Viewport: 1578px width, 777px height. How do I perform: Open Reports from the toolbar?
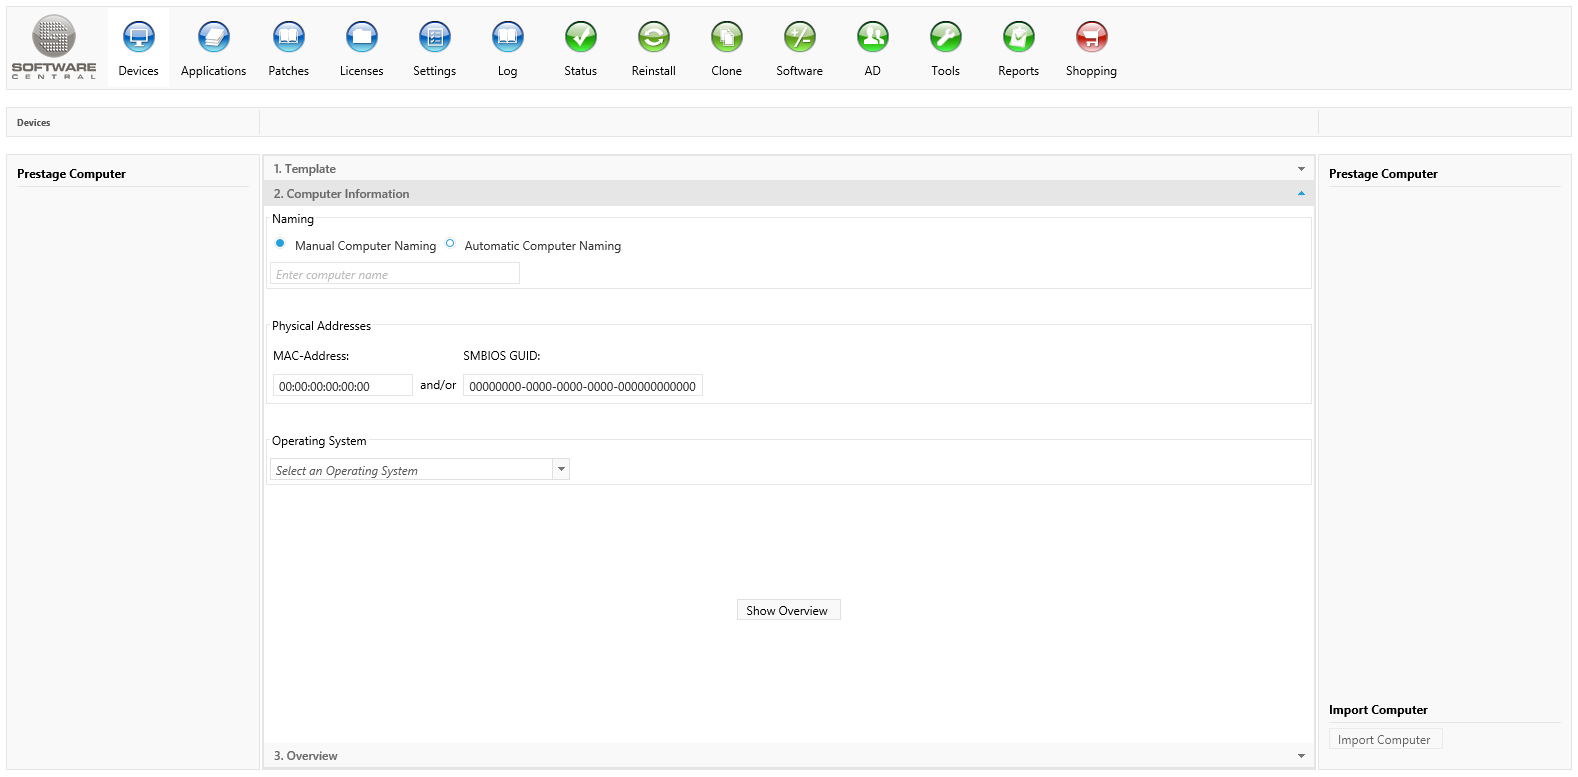1018,39
